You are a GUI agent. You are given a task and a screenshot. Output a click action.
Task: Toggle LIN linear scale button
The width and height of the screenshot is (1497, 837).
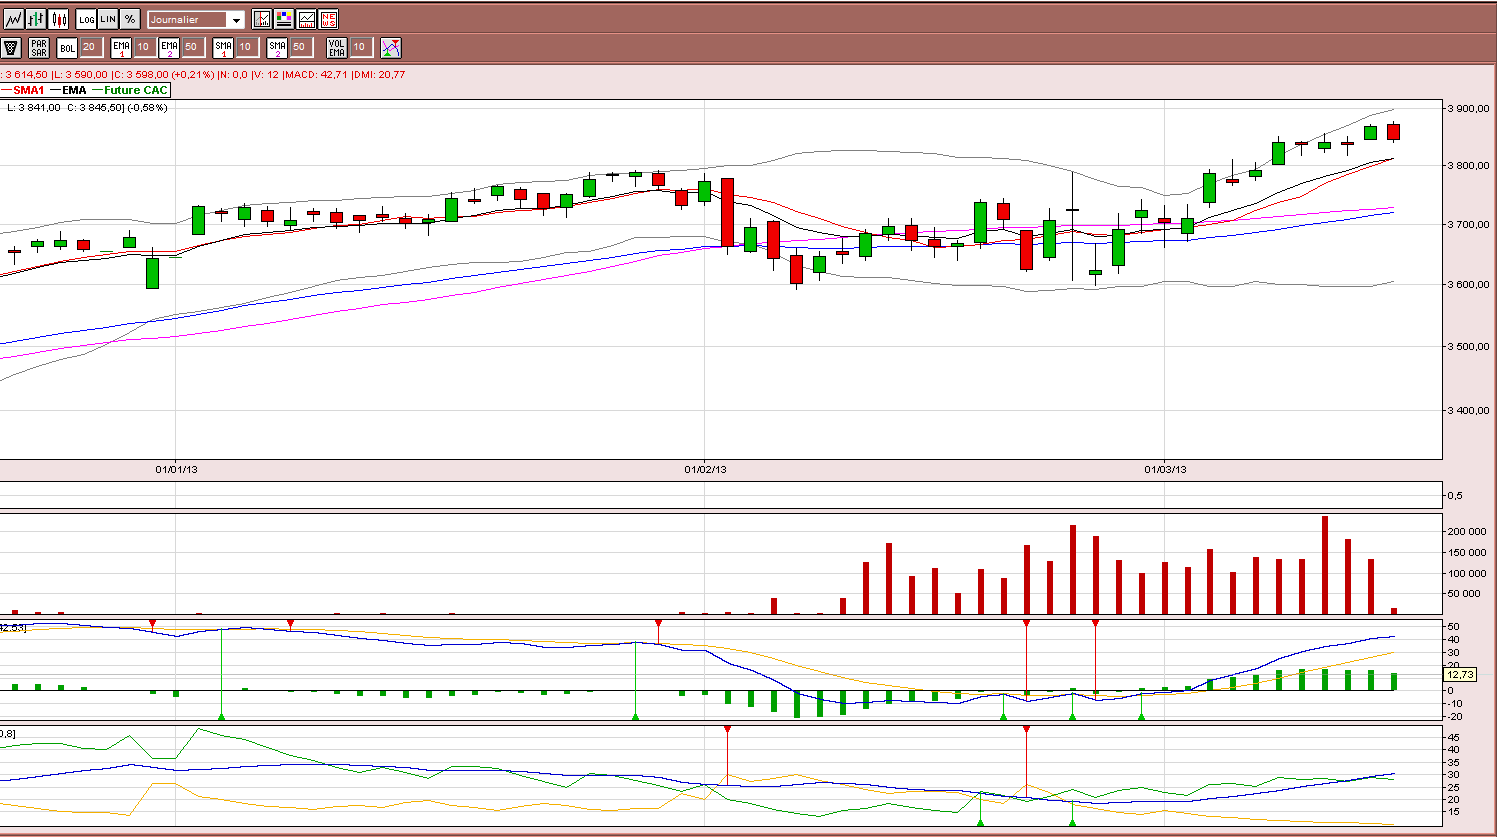[108, 19]
